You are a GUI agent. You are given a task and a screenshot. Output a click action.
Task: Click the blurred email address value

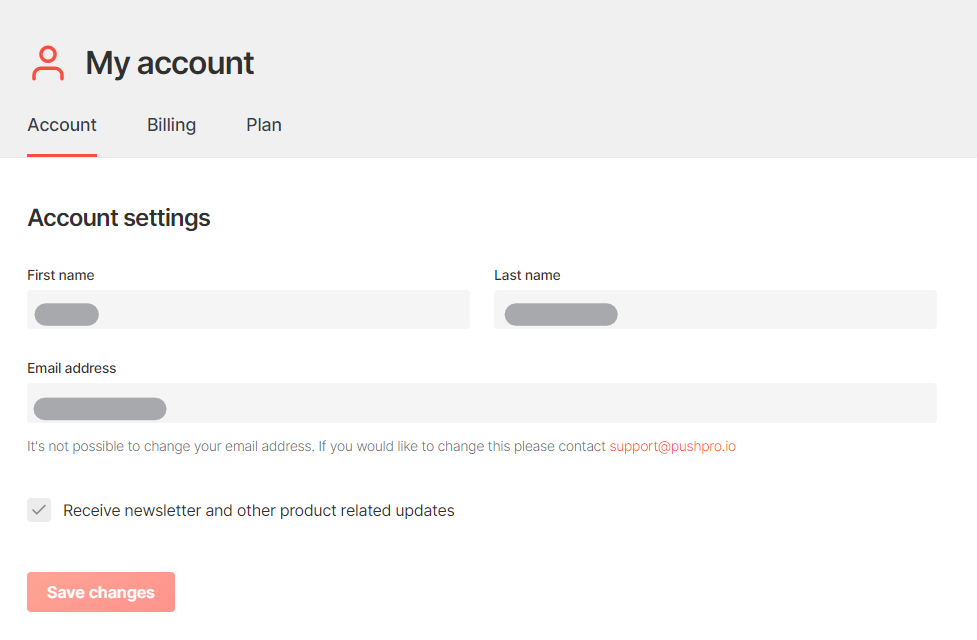[100, 409]
